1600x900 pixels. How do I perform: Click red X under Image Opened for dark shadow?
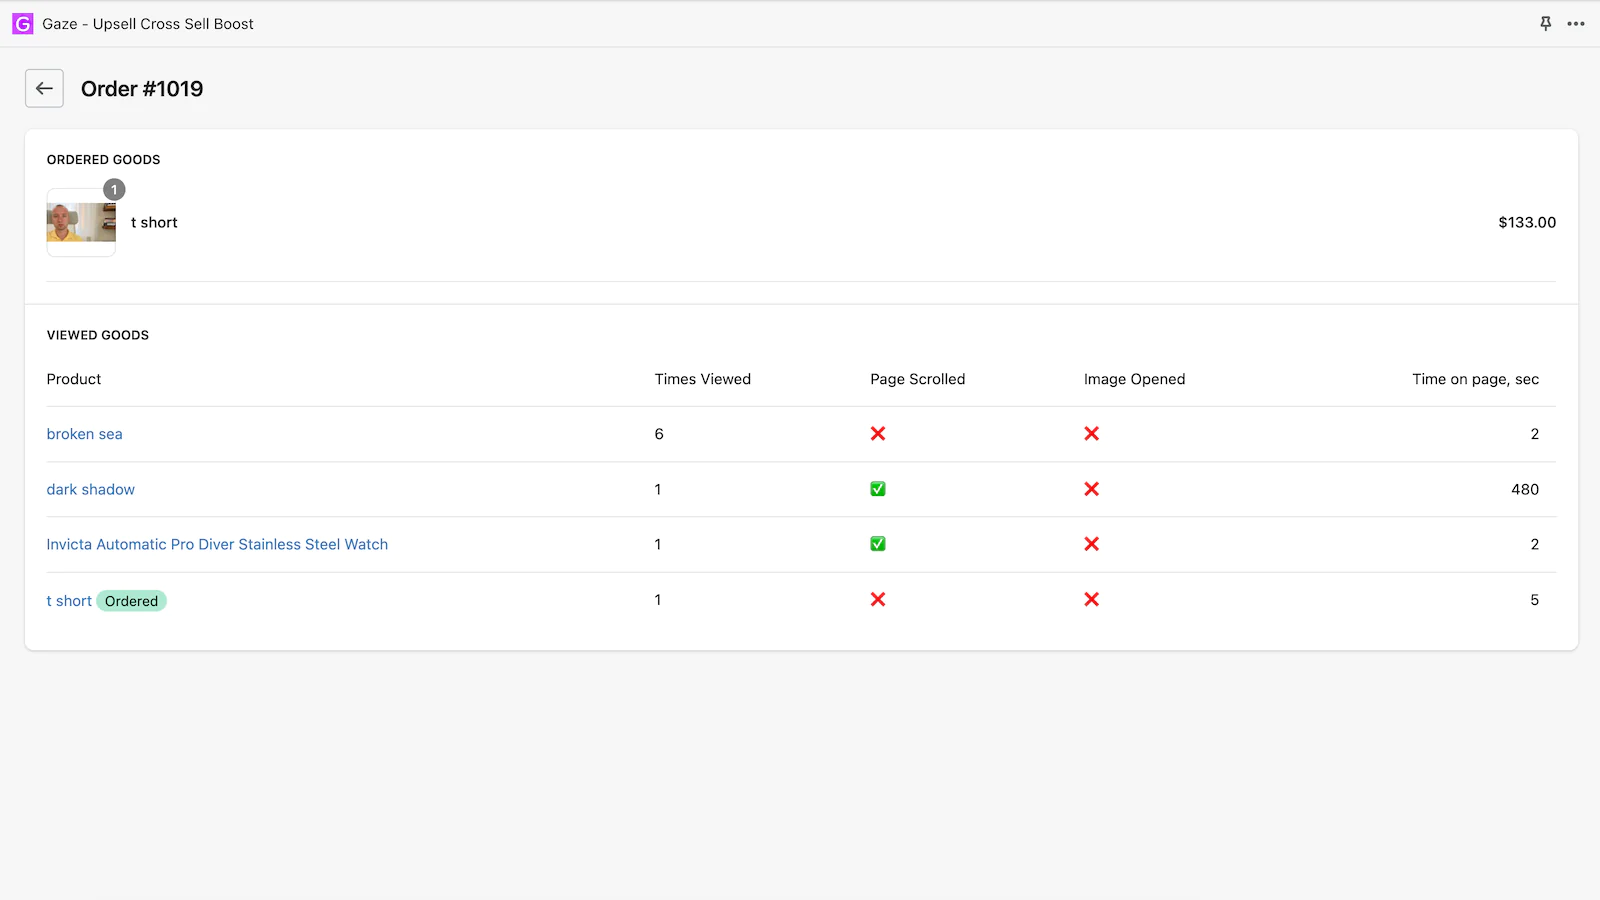pos(1092,490)
